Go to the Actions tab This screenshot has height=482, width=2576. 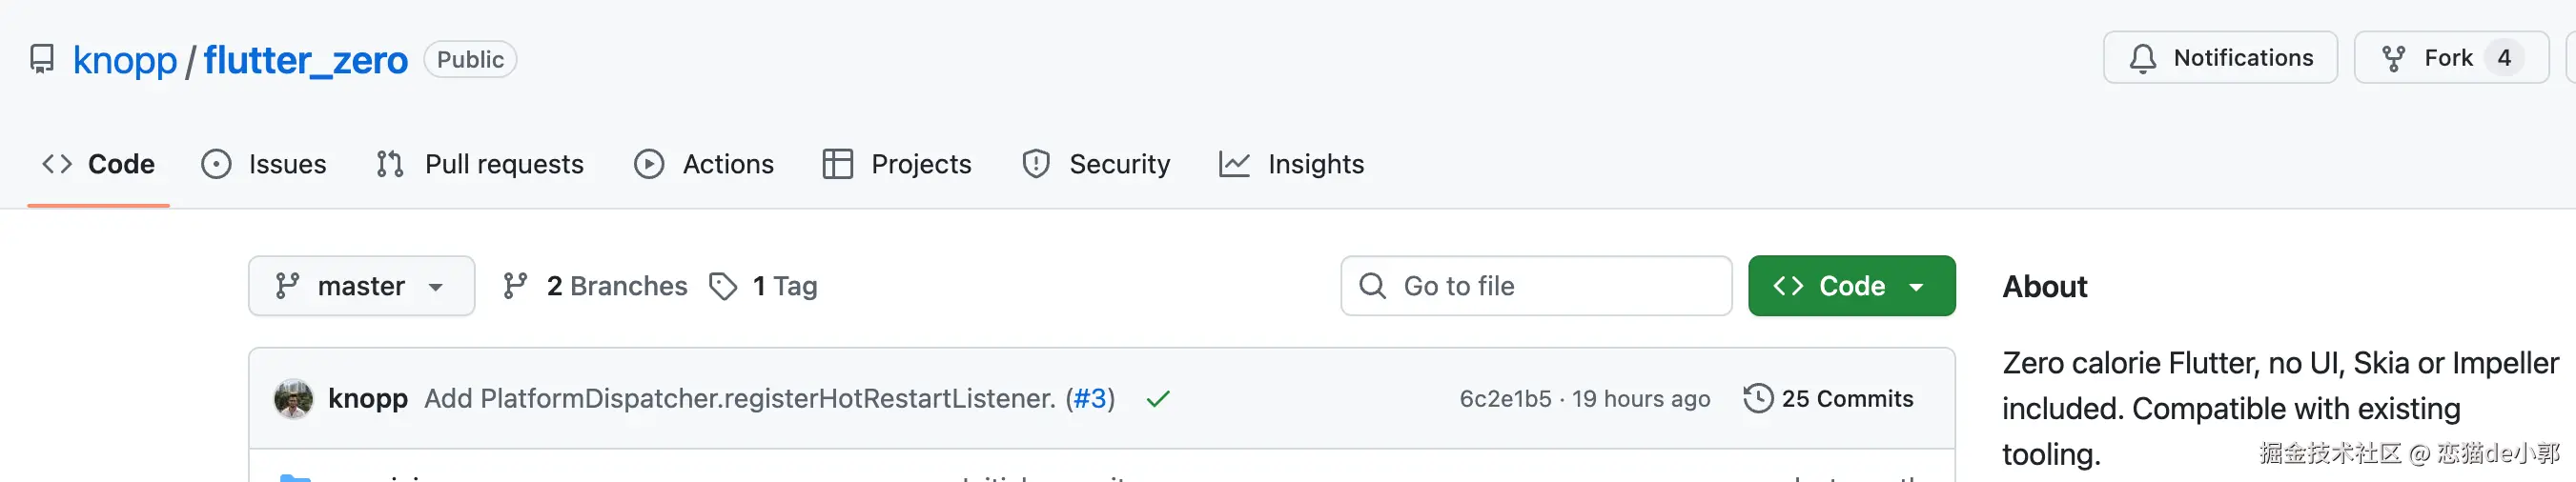tap(704, 164)
